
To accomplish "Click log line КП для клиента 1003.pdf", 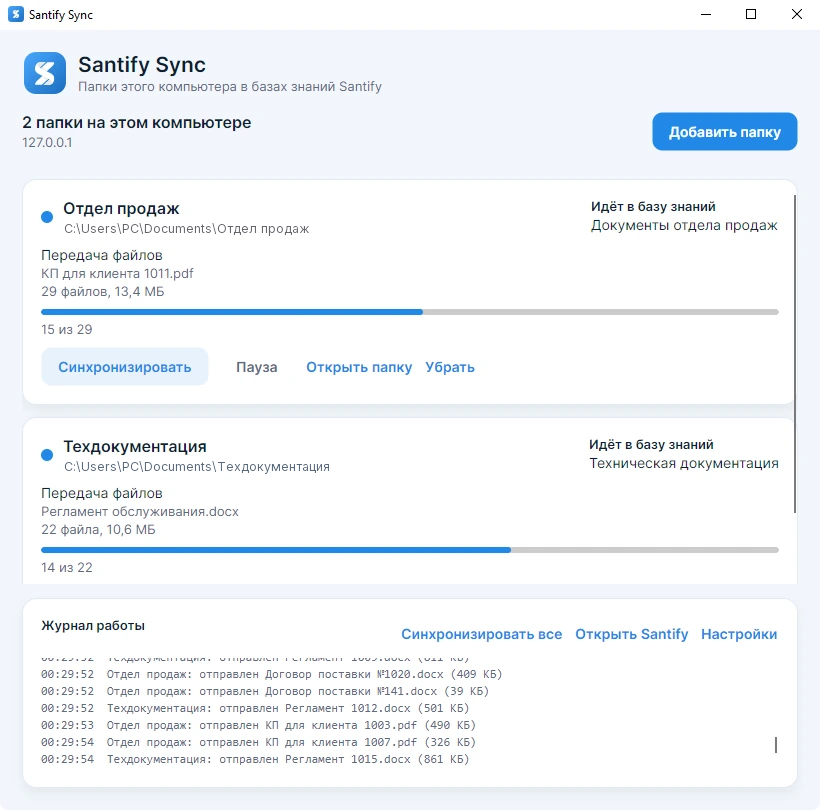I will click(258, 725).
